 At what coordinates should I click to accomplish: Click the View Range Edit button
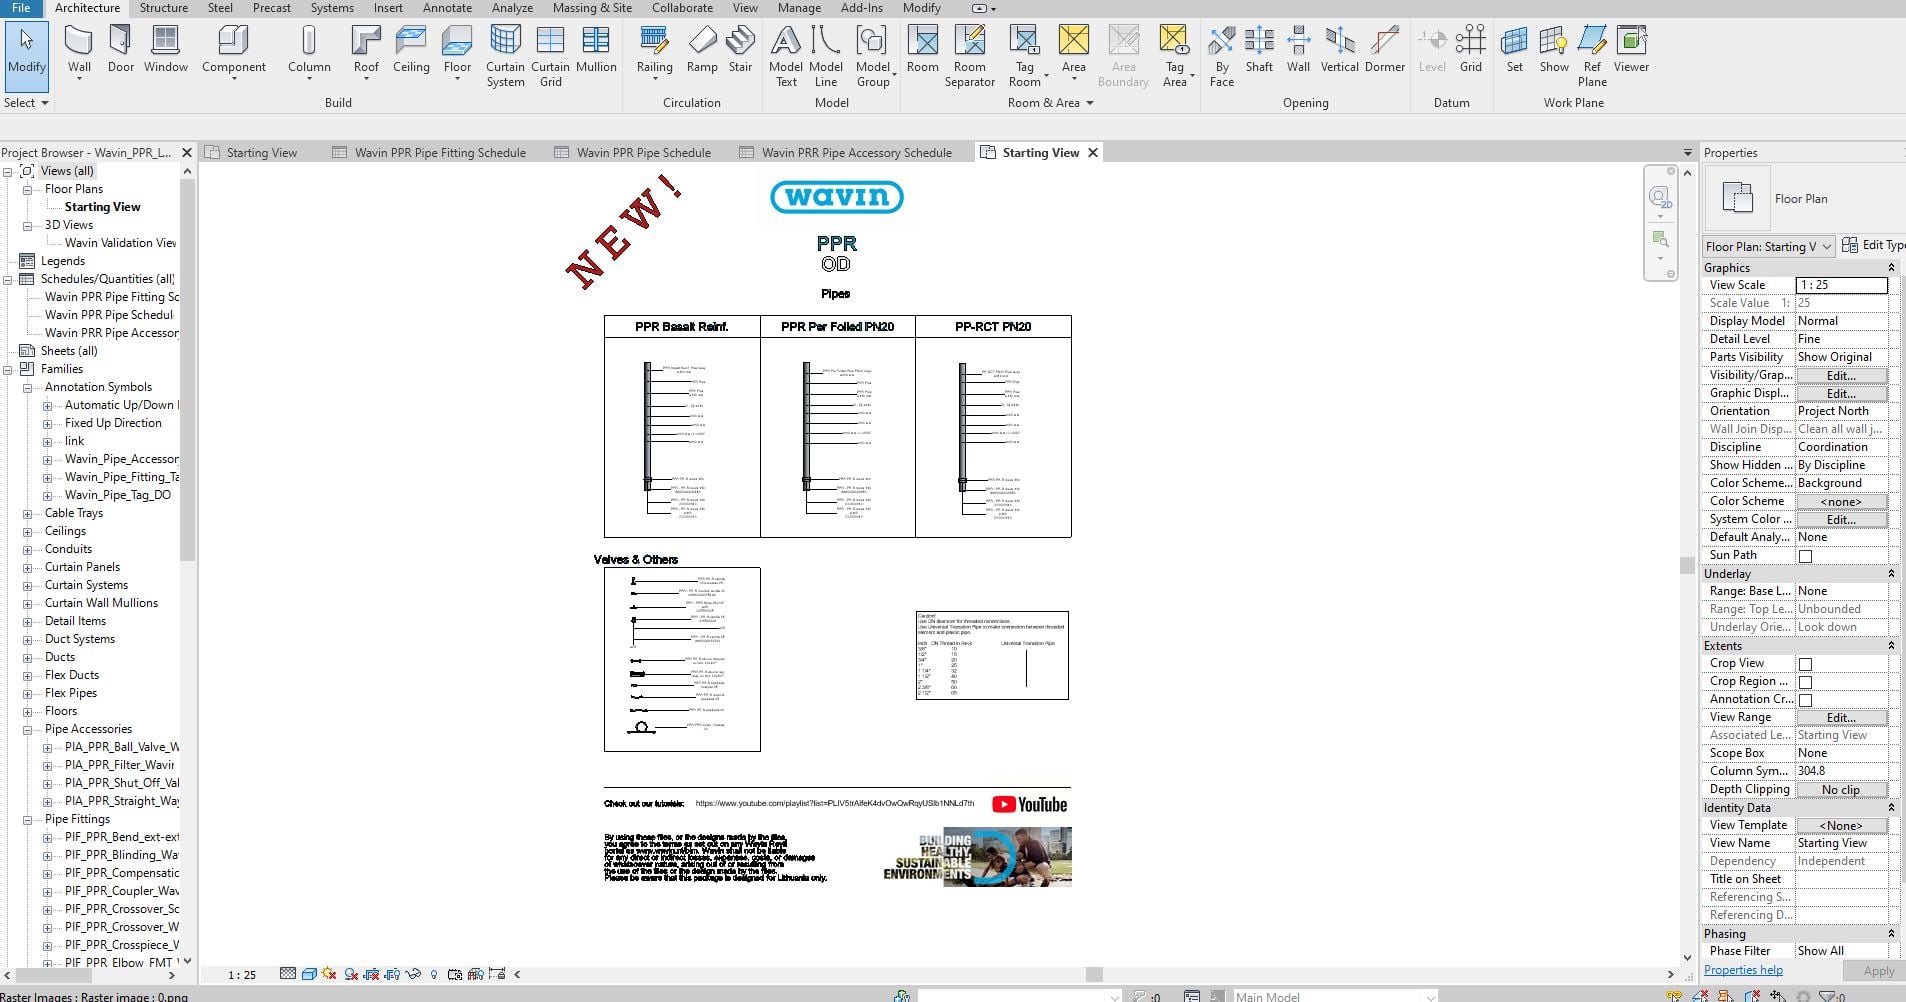pyautogui.click(x=1841, y=718)
